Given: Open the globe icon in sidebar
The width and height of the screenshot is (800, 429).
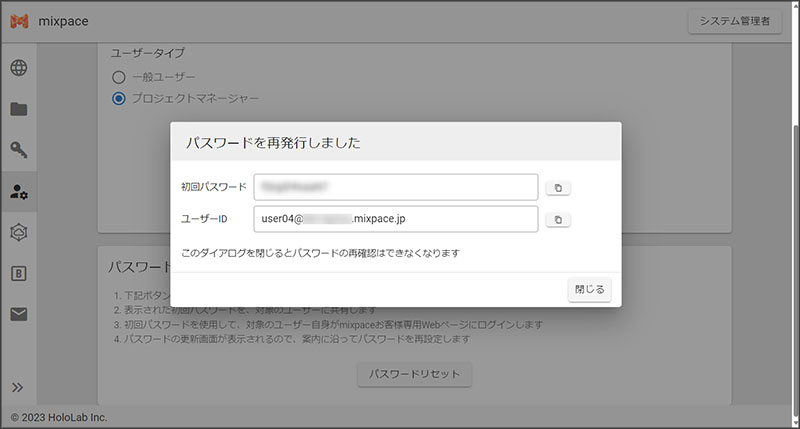Looking at the screenshot, I should click(19, 69).
